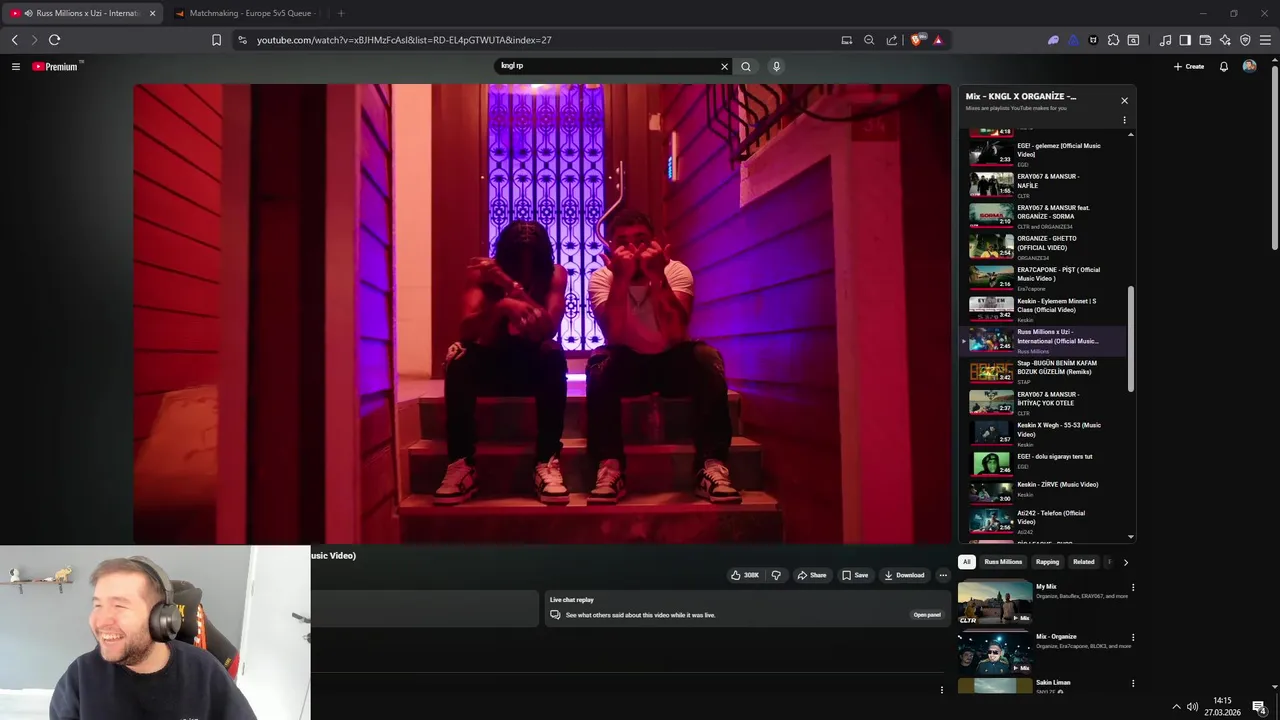The width and height of the screenshot is (1280, 720).
Task: Open options menu for 'Sakin Liman'
Action: [x=1133, y=683]
